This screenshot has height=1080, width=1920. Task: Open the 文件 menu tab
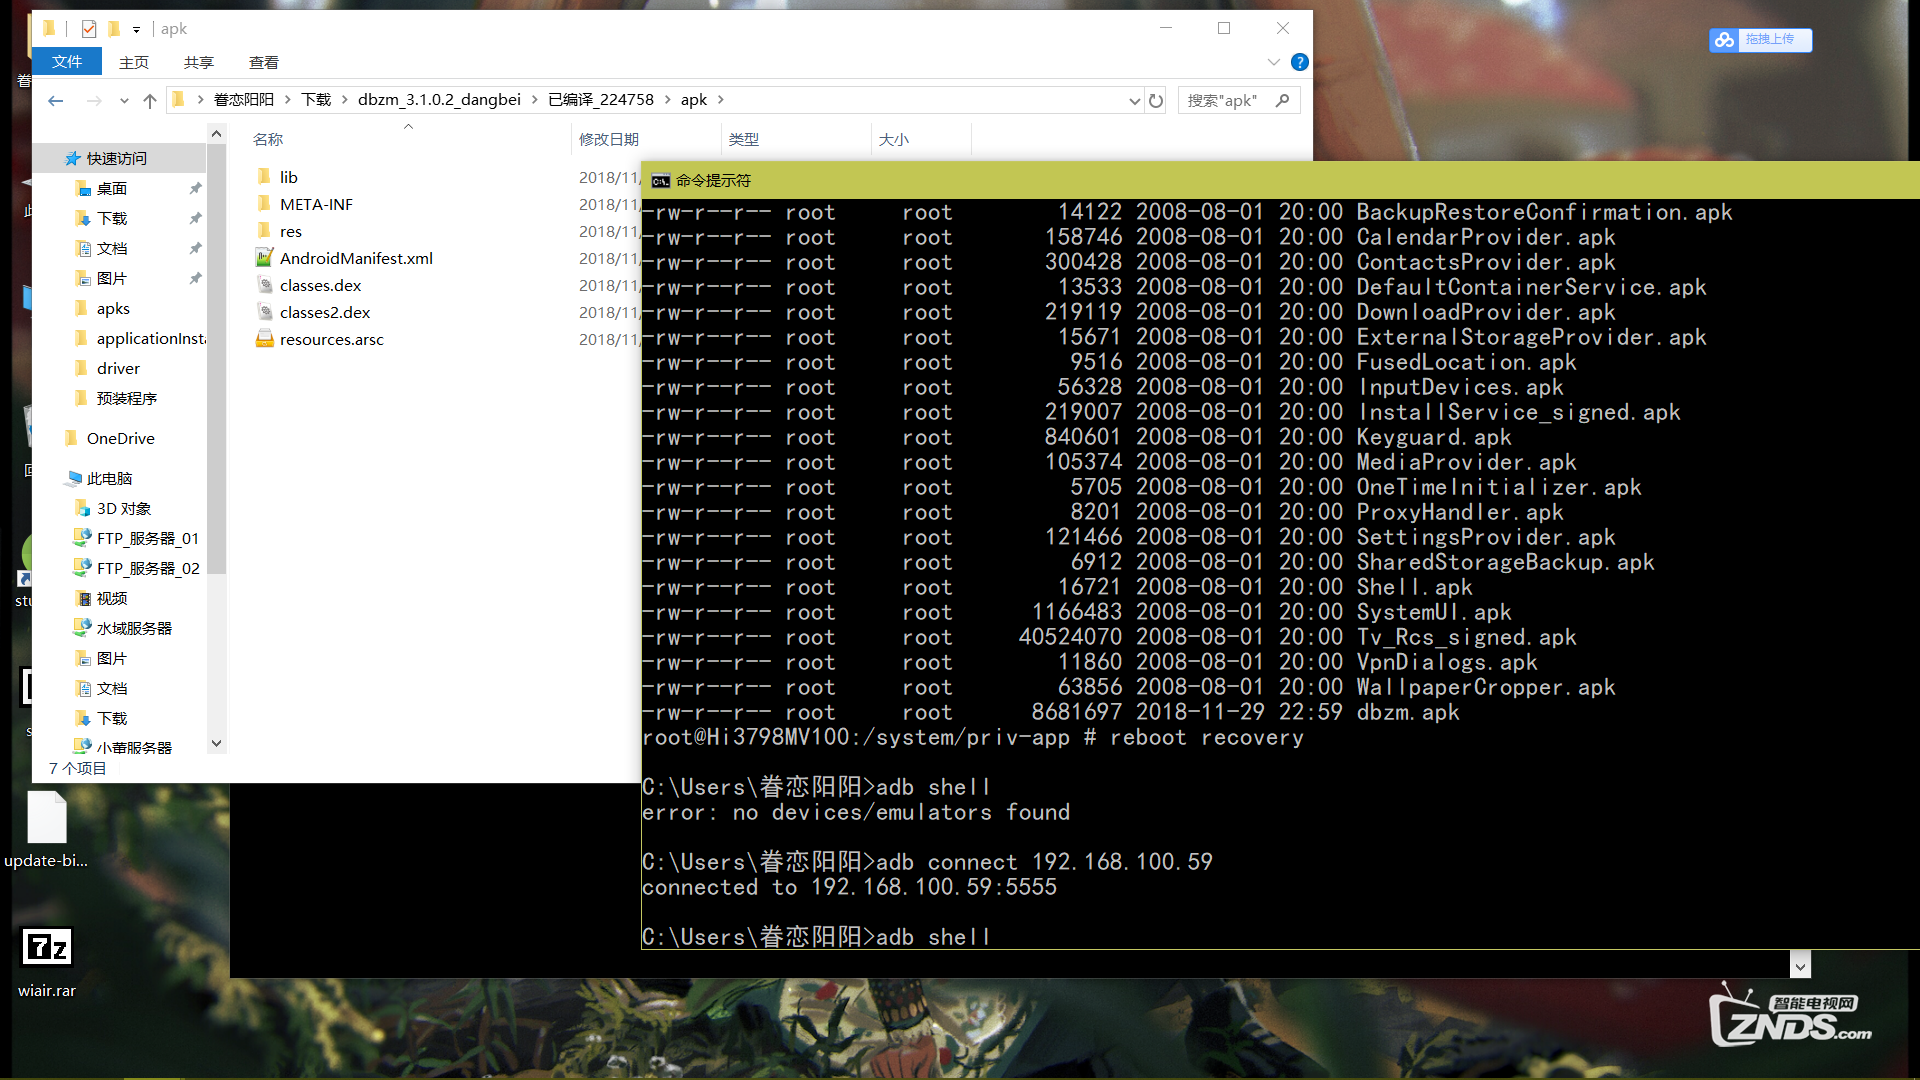[x=67, y=62]
